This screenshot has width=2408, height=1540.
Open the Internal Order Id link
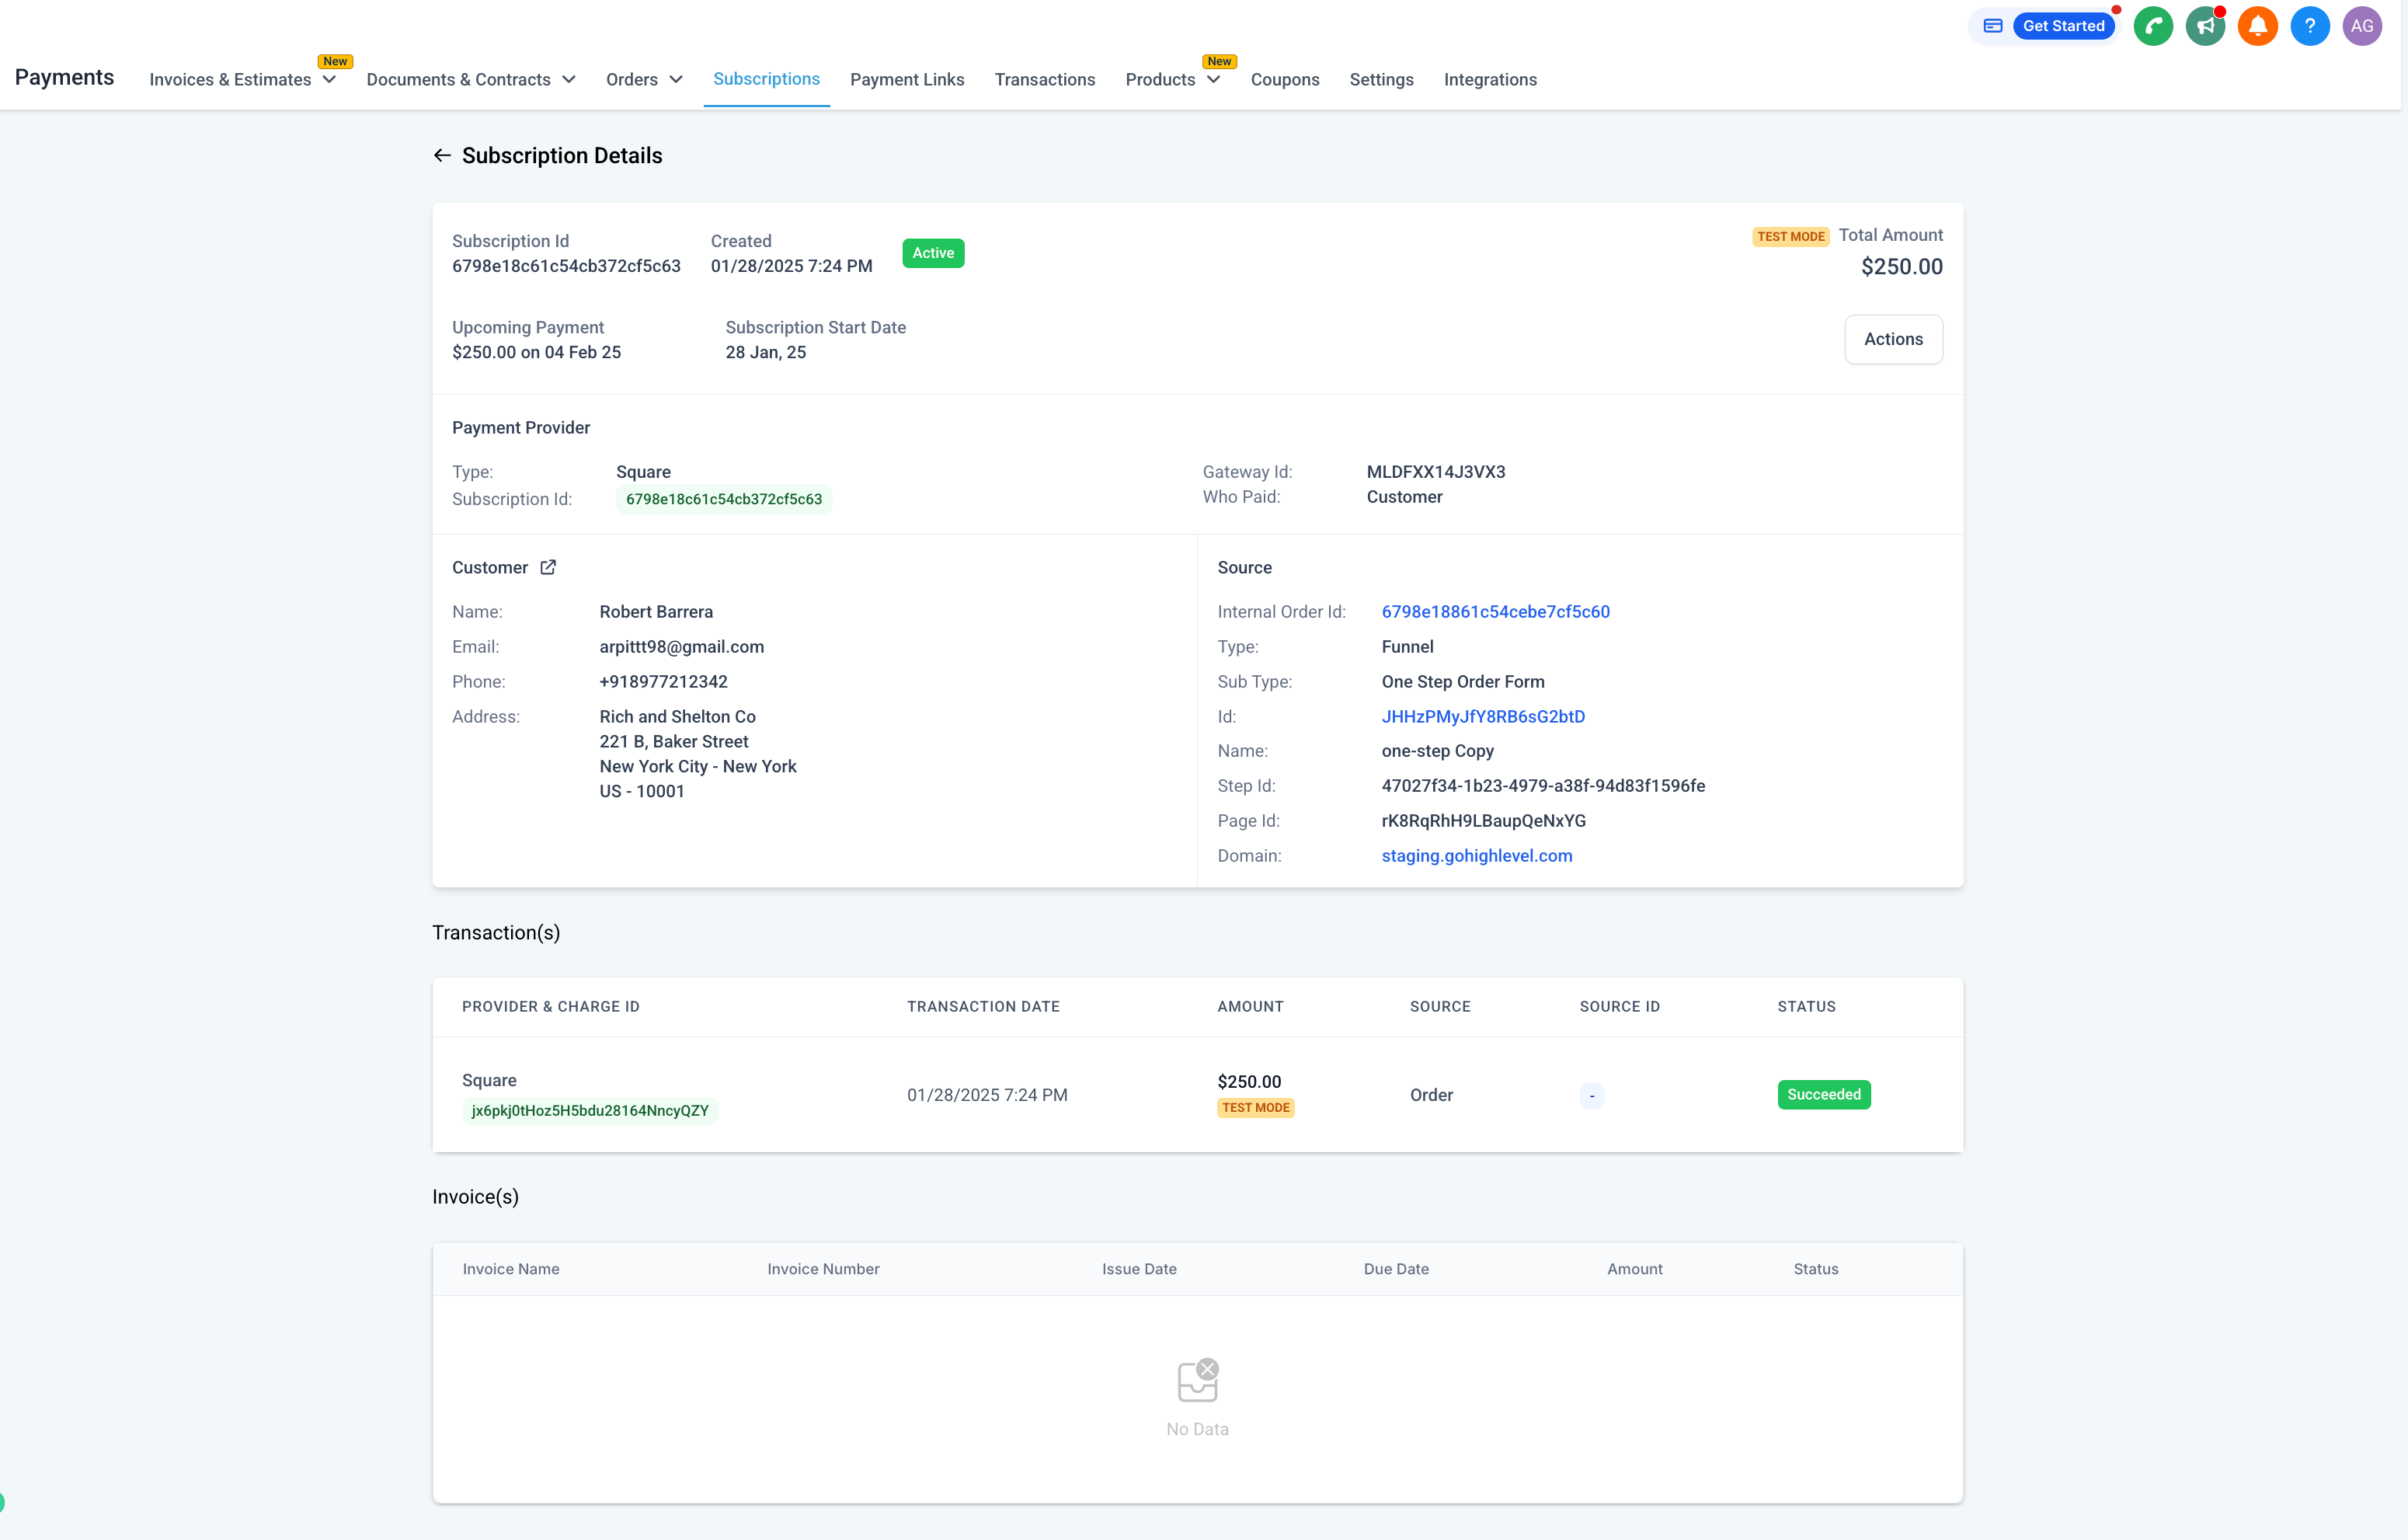point(1495,612)
